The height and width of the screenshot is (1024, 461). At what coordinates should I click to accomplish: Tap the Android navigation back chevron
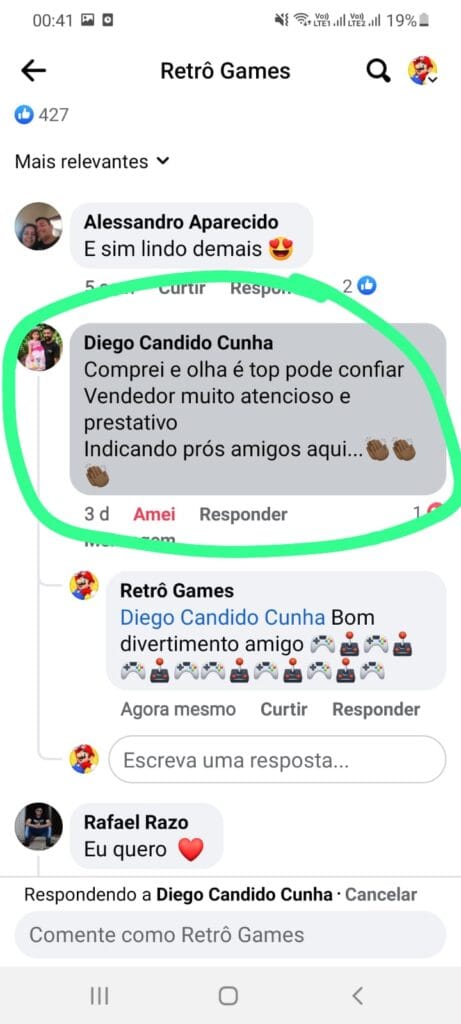point(357,996)
